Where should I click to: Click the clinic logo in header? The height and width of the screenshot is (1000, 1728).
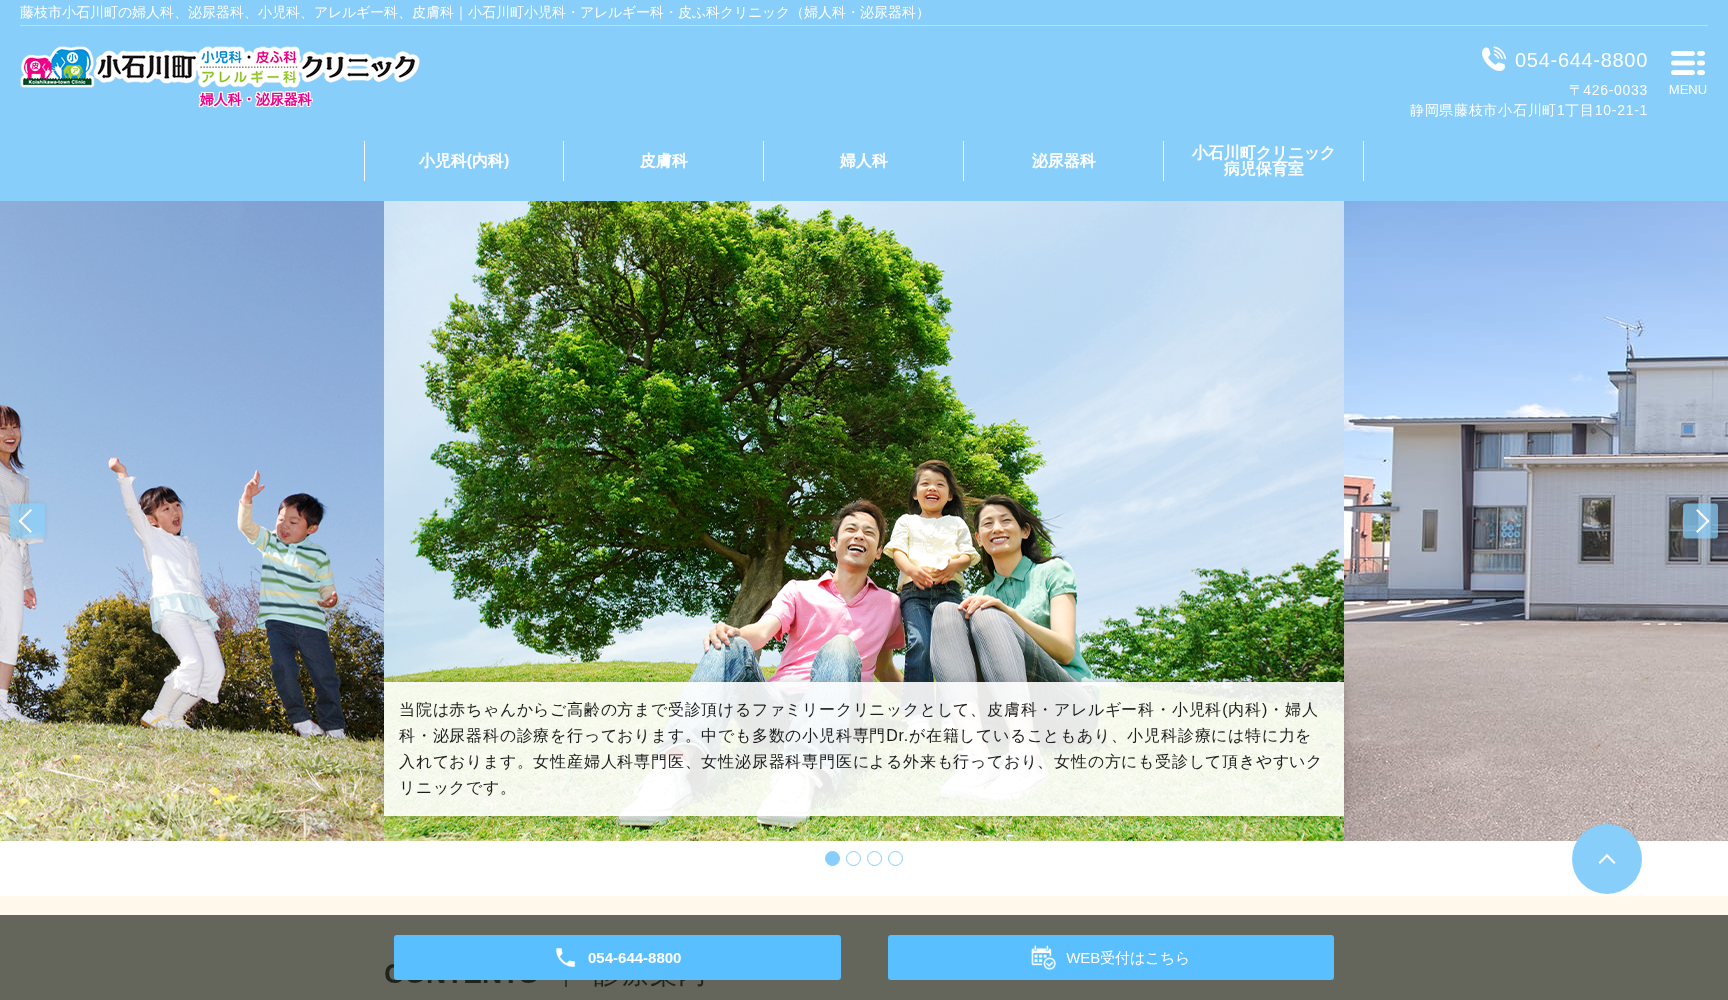pos(219,76)
